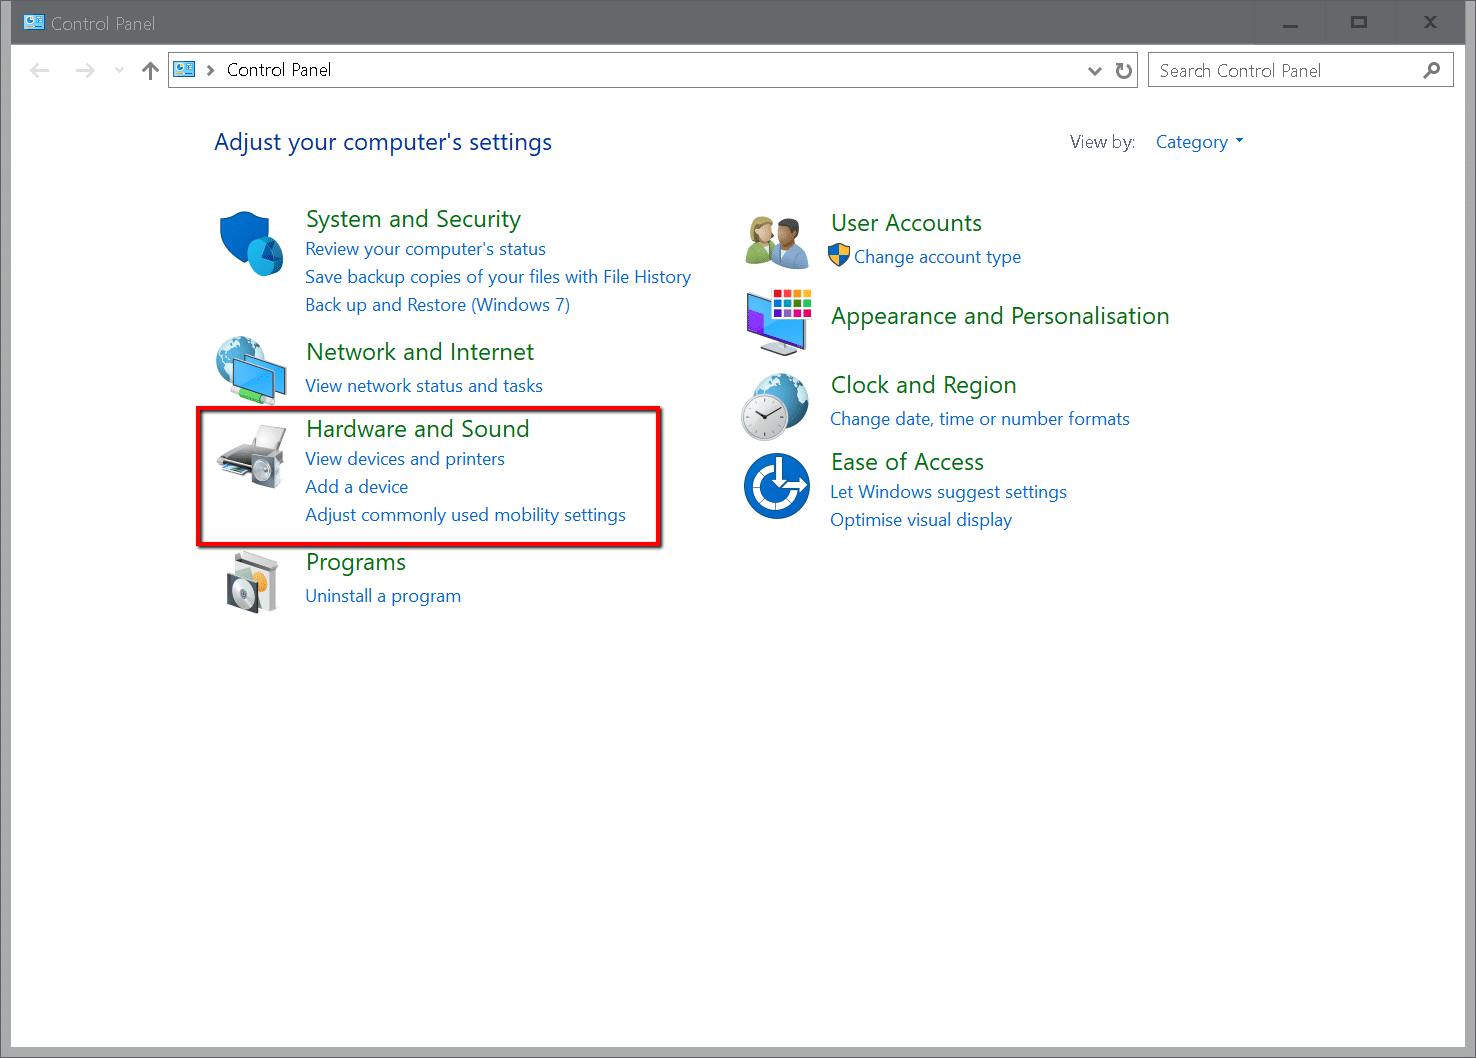
Task: Click the title bar Control Panel icon
Action: [x=34, y=22]
